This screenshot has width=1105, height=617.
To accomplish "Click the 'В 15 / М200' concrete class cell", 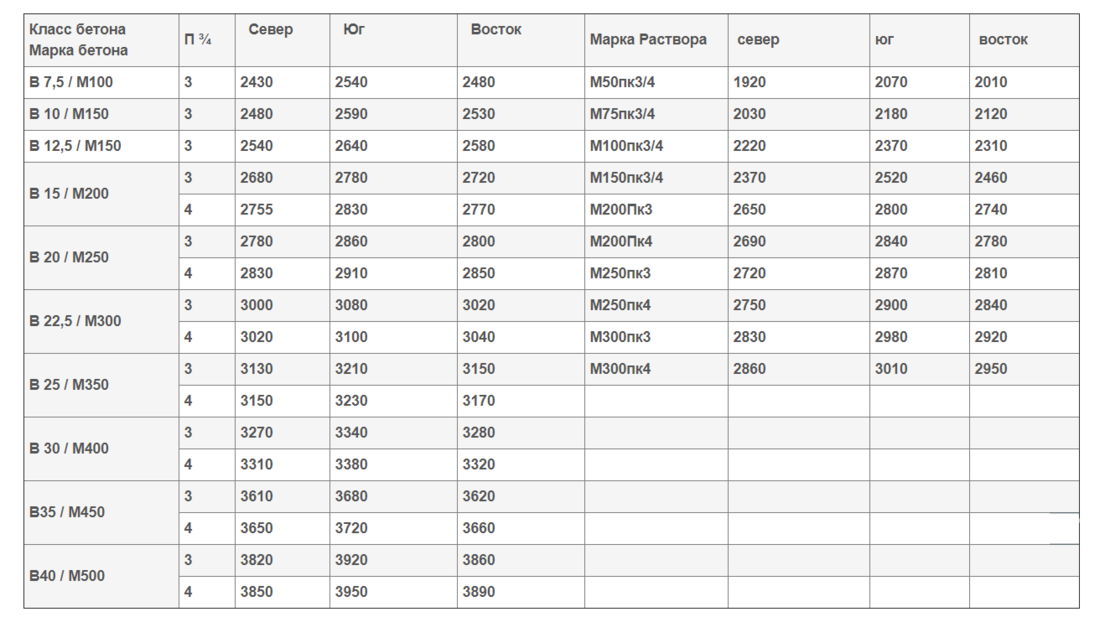I will pyautogui.click(x=101, y=194).
